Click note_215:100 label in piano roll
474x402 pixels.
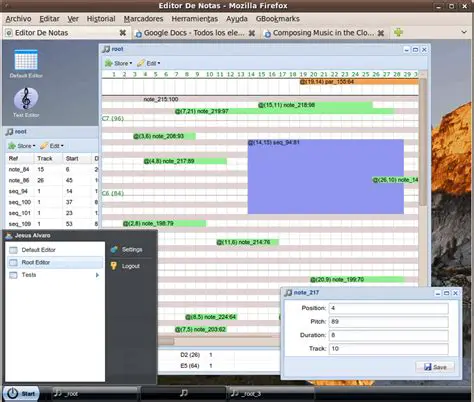pyautogui.click(x=161, y=99)
